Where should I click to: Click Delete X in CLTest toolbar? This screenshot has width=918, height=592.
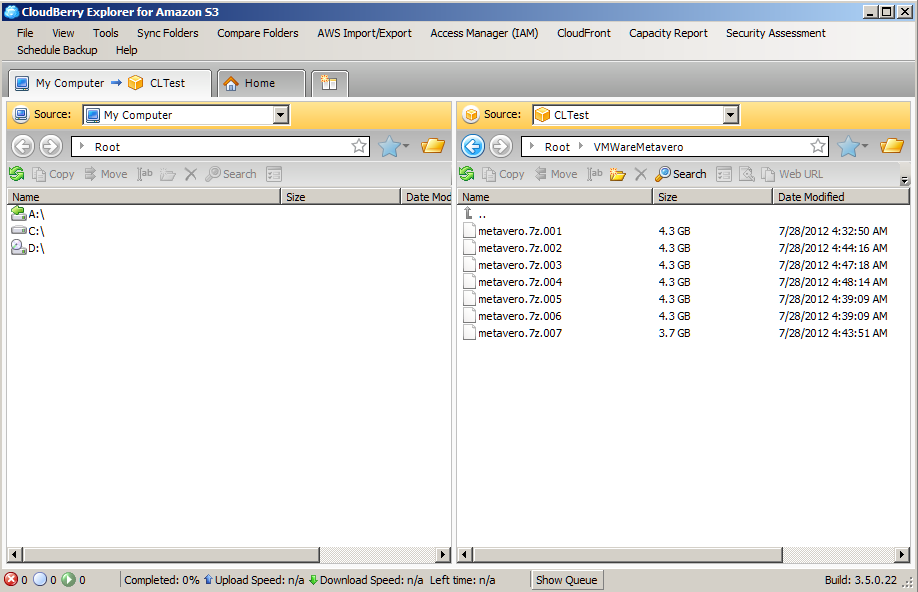click(640, 174)
